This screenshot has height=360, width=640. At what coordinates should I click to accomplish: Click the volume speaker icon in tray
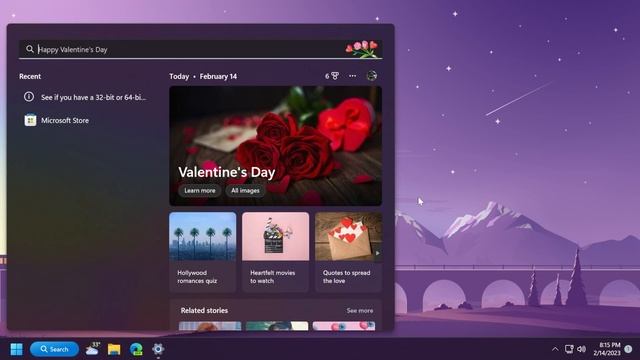[582, 349]
